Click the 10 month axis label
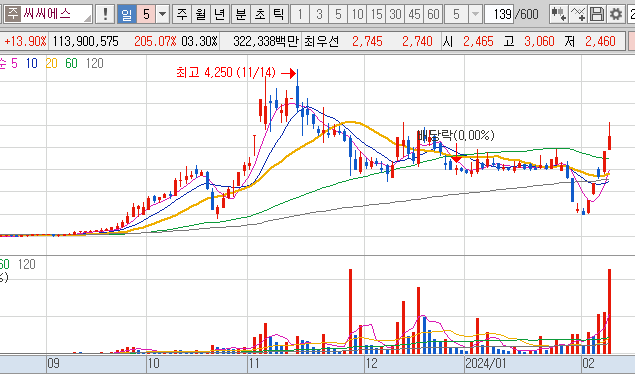This screenshot has height=374, width=635. click(153, 363)
